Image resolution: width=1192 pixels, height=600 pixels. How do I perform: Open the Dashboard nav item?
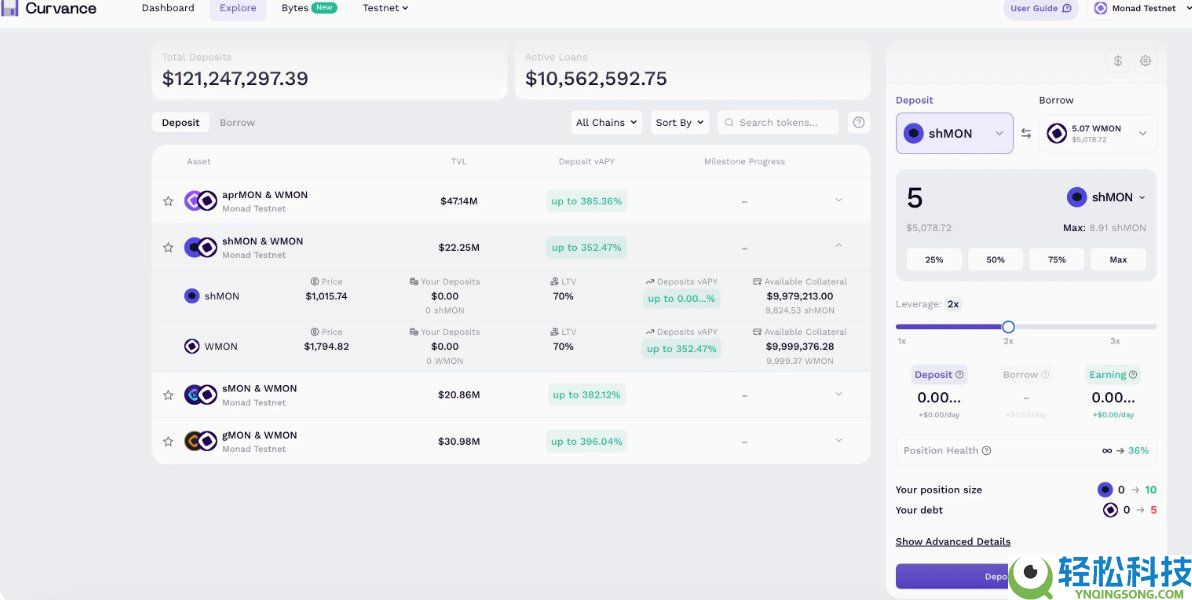point(168,9)
